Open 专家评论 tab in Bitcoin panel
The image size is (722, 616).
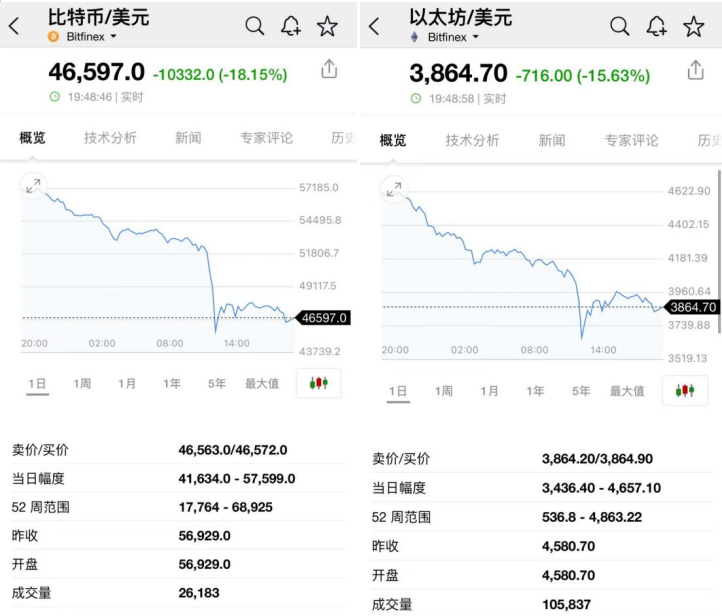[266, 138]
